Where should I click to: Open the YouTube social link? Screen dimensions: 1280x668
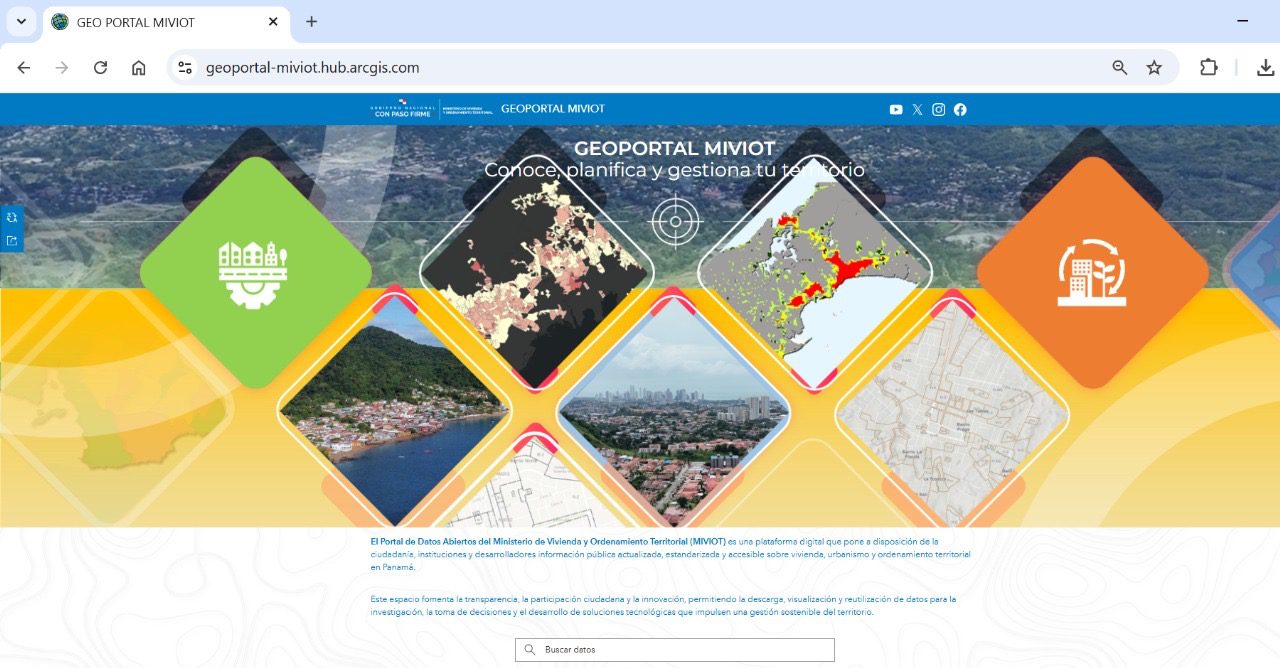point(896,109)
